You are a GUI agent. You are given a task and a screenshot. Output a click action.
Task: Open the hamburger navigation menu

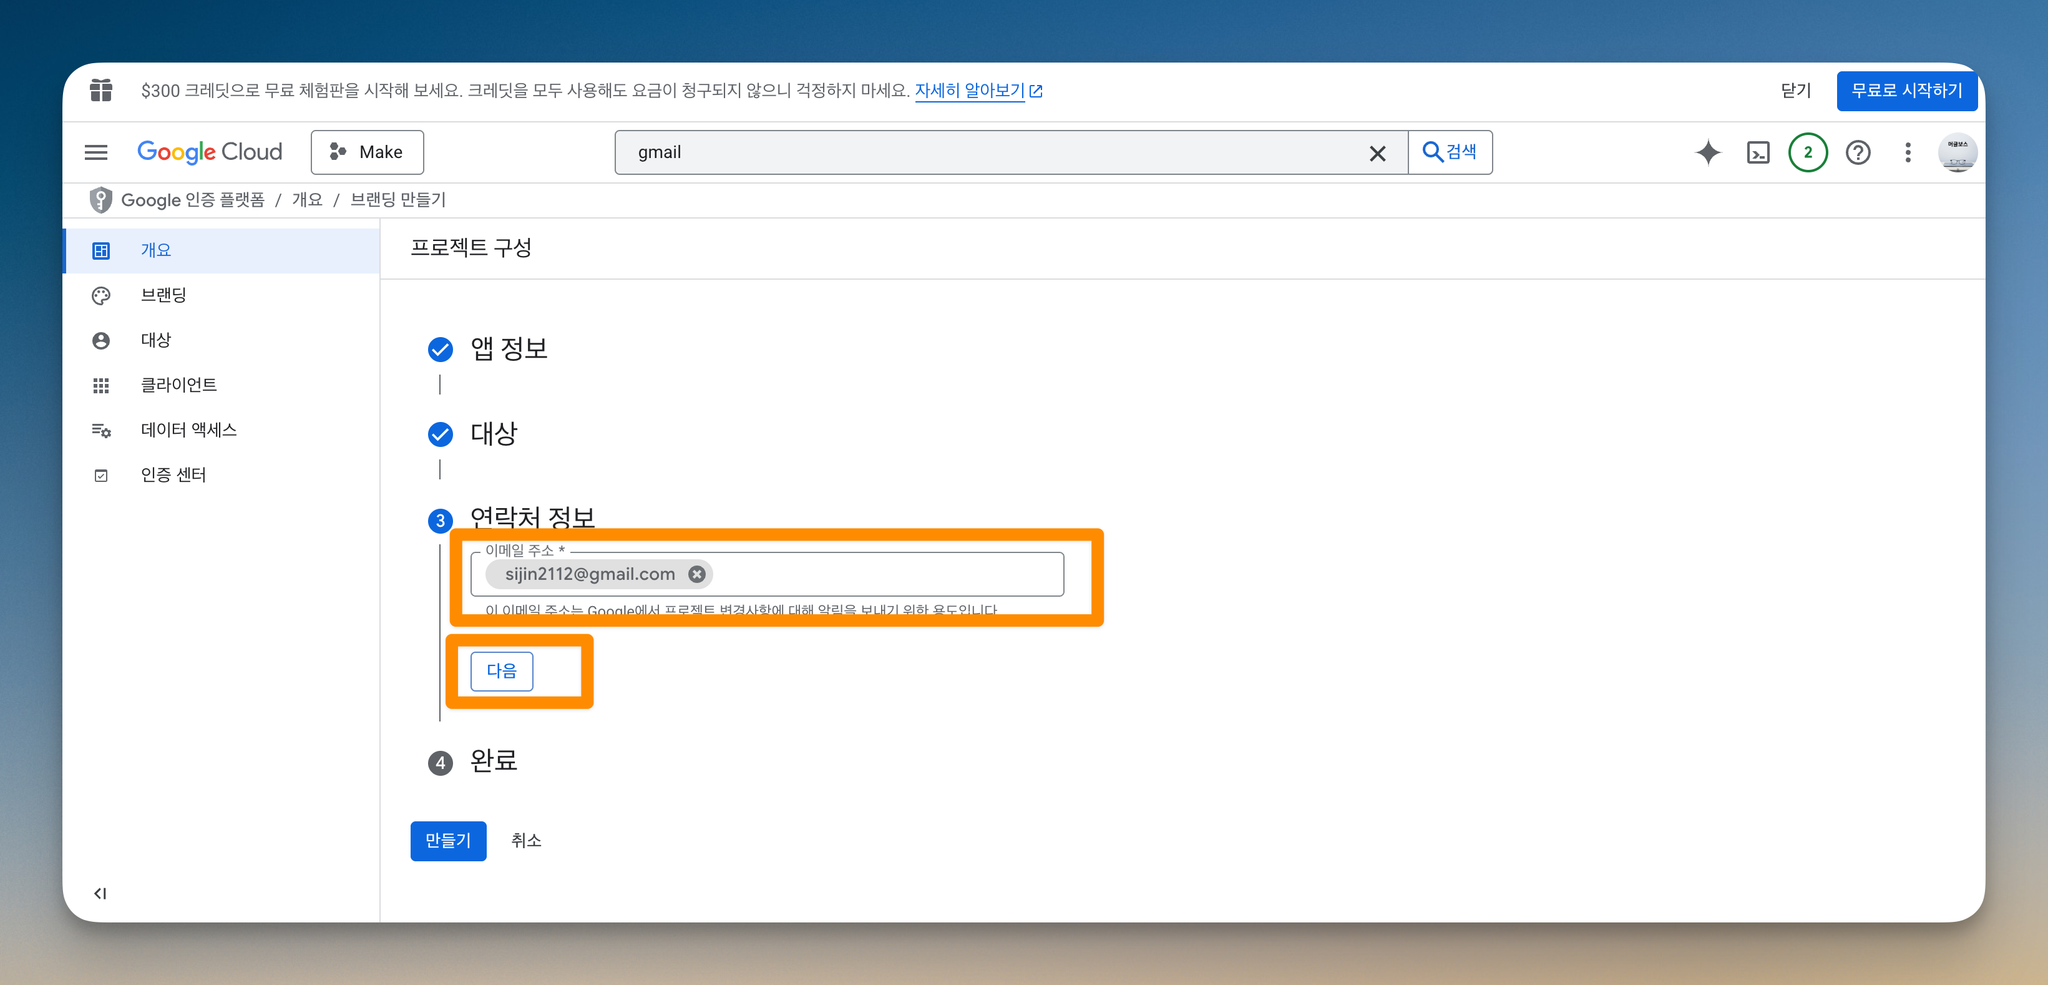tap(96, 152)
